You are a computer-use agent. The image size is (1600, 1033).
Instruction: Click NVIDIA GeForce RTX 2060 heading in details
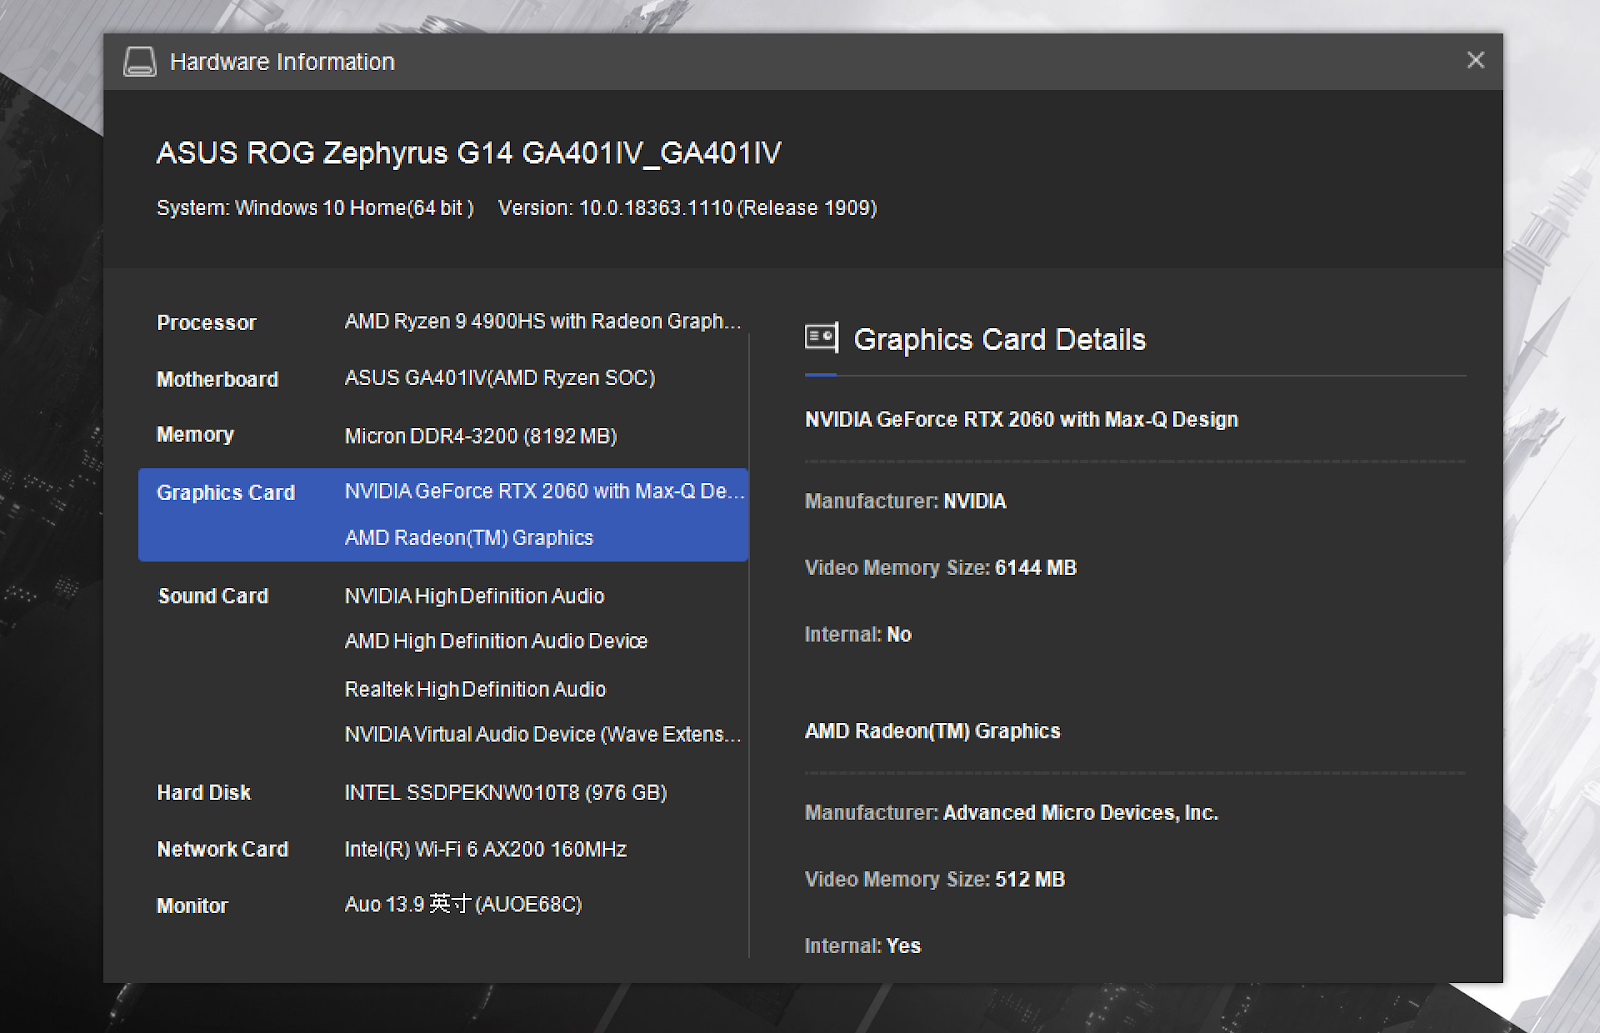click(x=1022, y=420)
